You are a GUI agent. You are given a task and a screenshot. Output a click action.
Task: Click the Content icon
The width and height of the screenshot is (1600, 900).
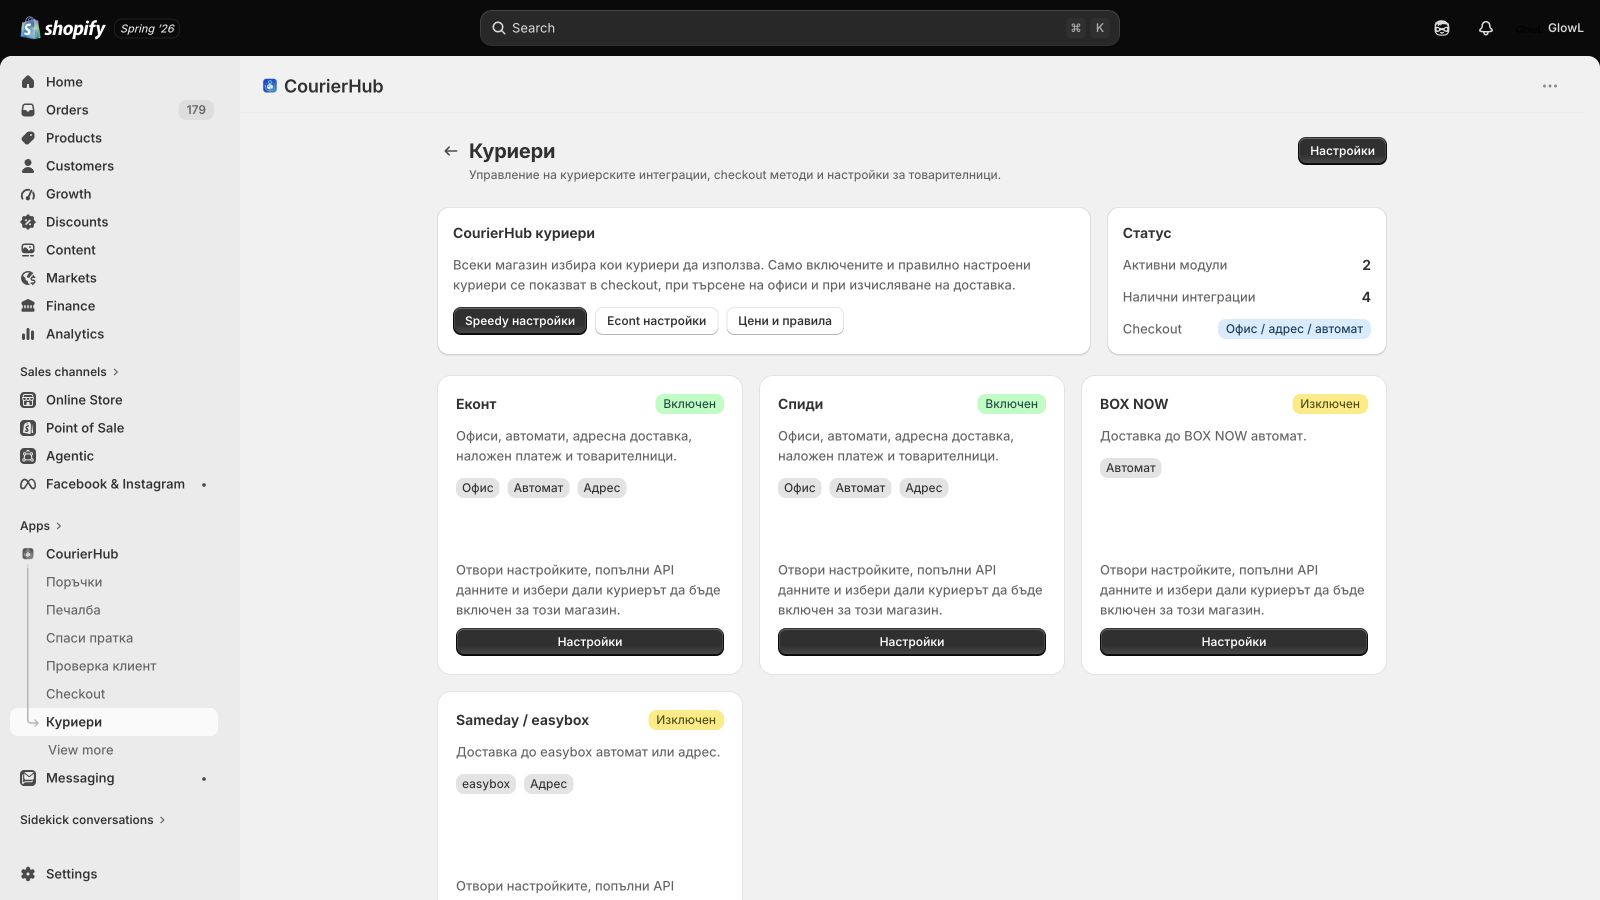coord(28,250)
